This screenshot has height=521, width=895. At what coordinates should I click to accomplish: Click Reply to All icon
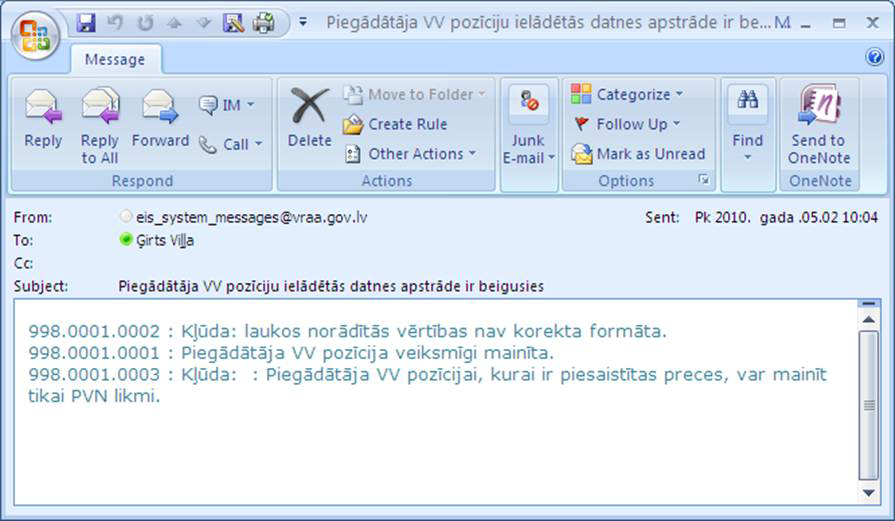pos(100,120)
